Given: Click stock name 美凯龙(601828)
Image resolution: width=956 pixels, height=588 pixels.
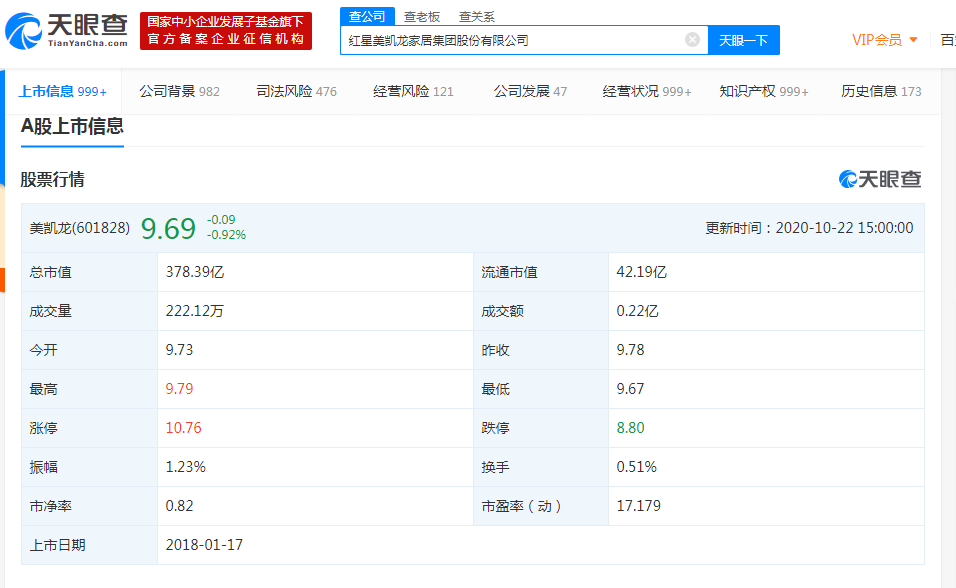Looking at the screenshot, I should click(80, 228).
